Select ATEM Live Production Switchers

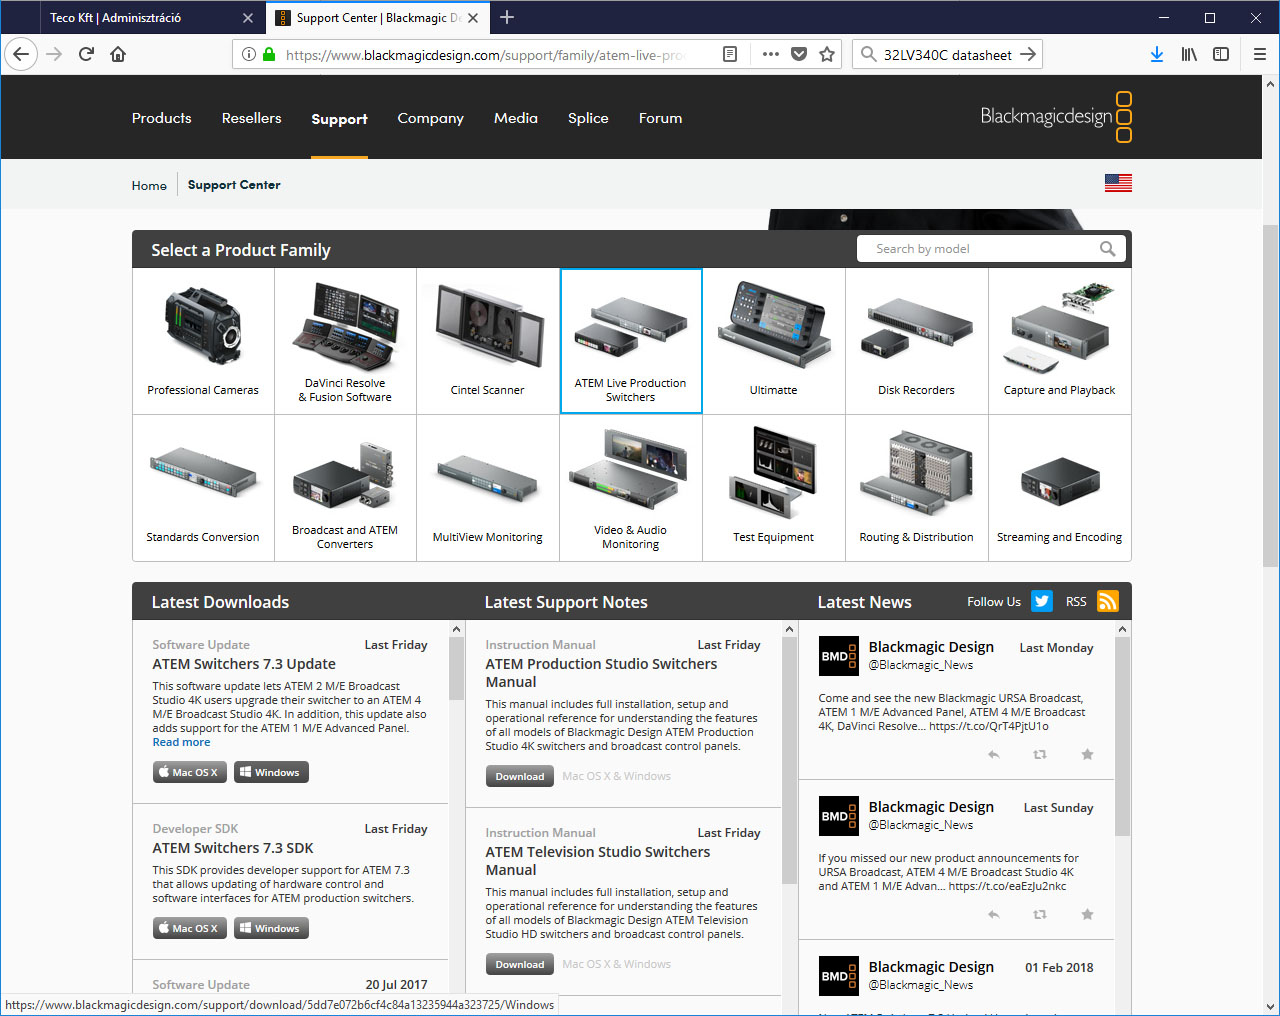(x=631, y=341)
